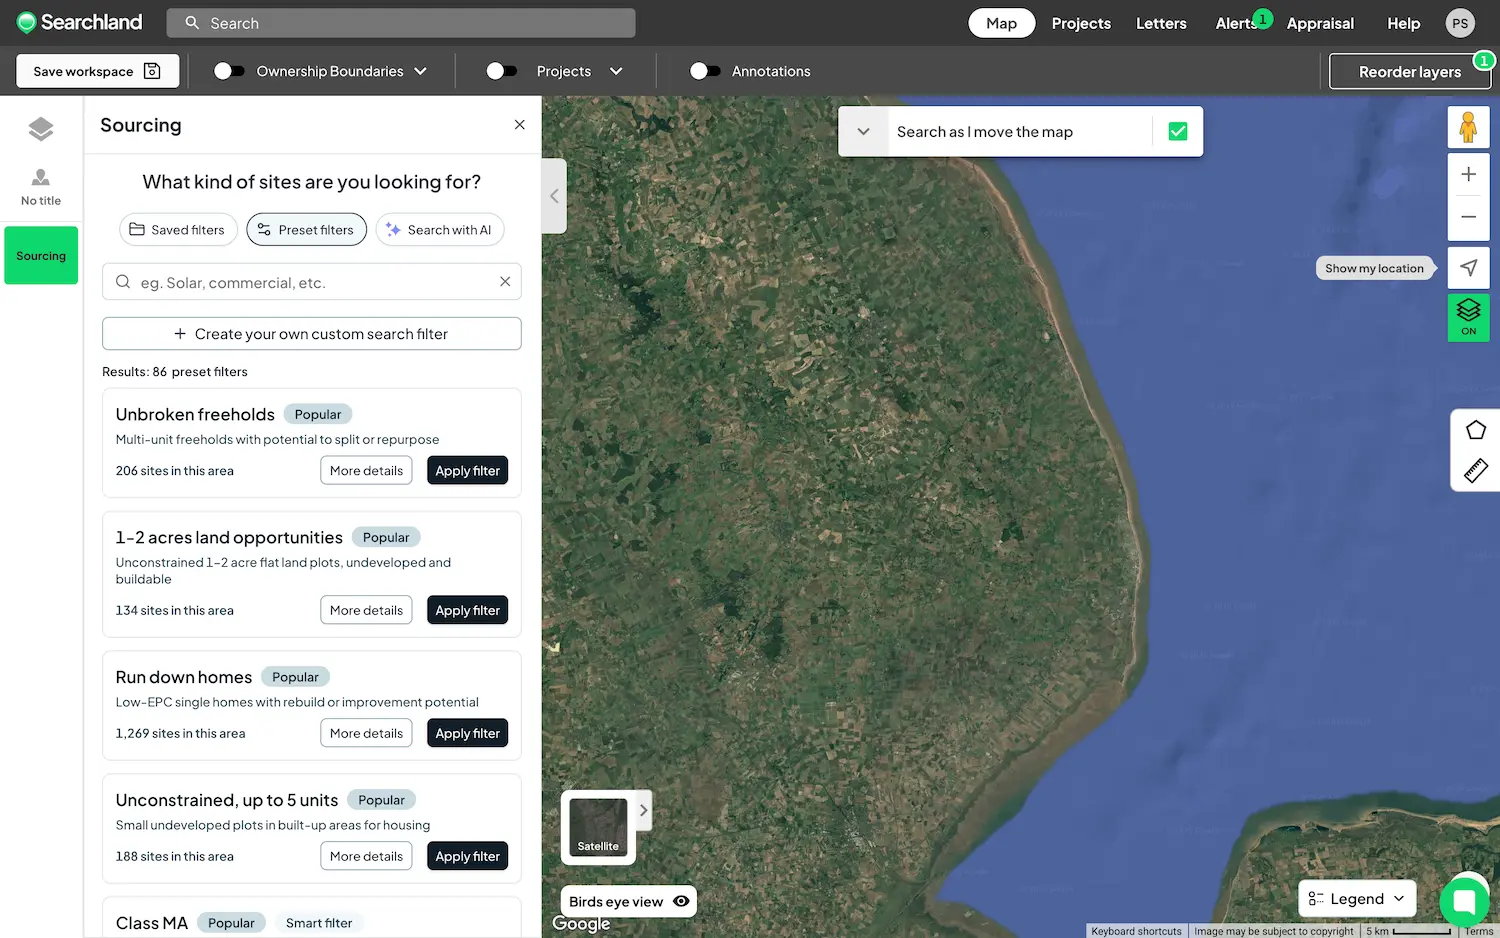This screenshot has width=1500, height=938.
Task: View More details for Unbroken freeholds
Action: (x=366, y=470)
